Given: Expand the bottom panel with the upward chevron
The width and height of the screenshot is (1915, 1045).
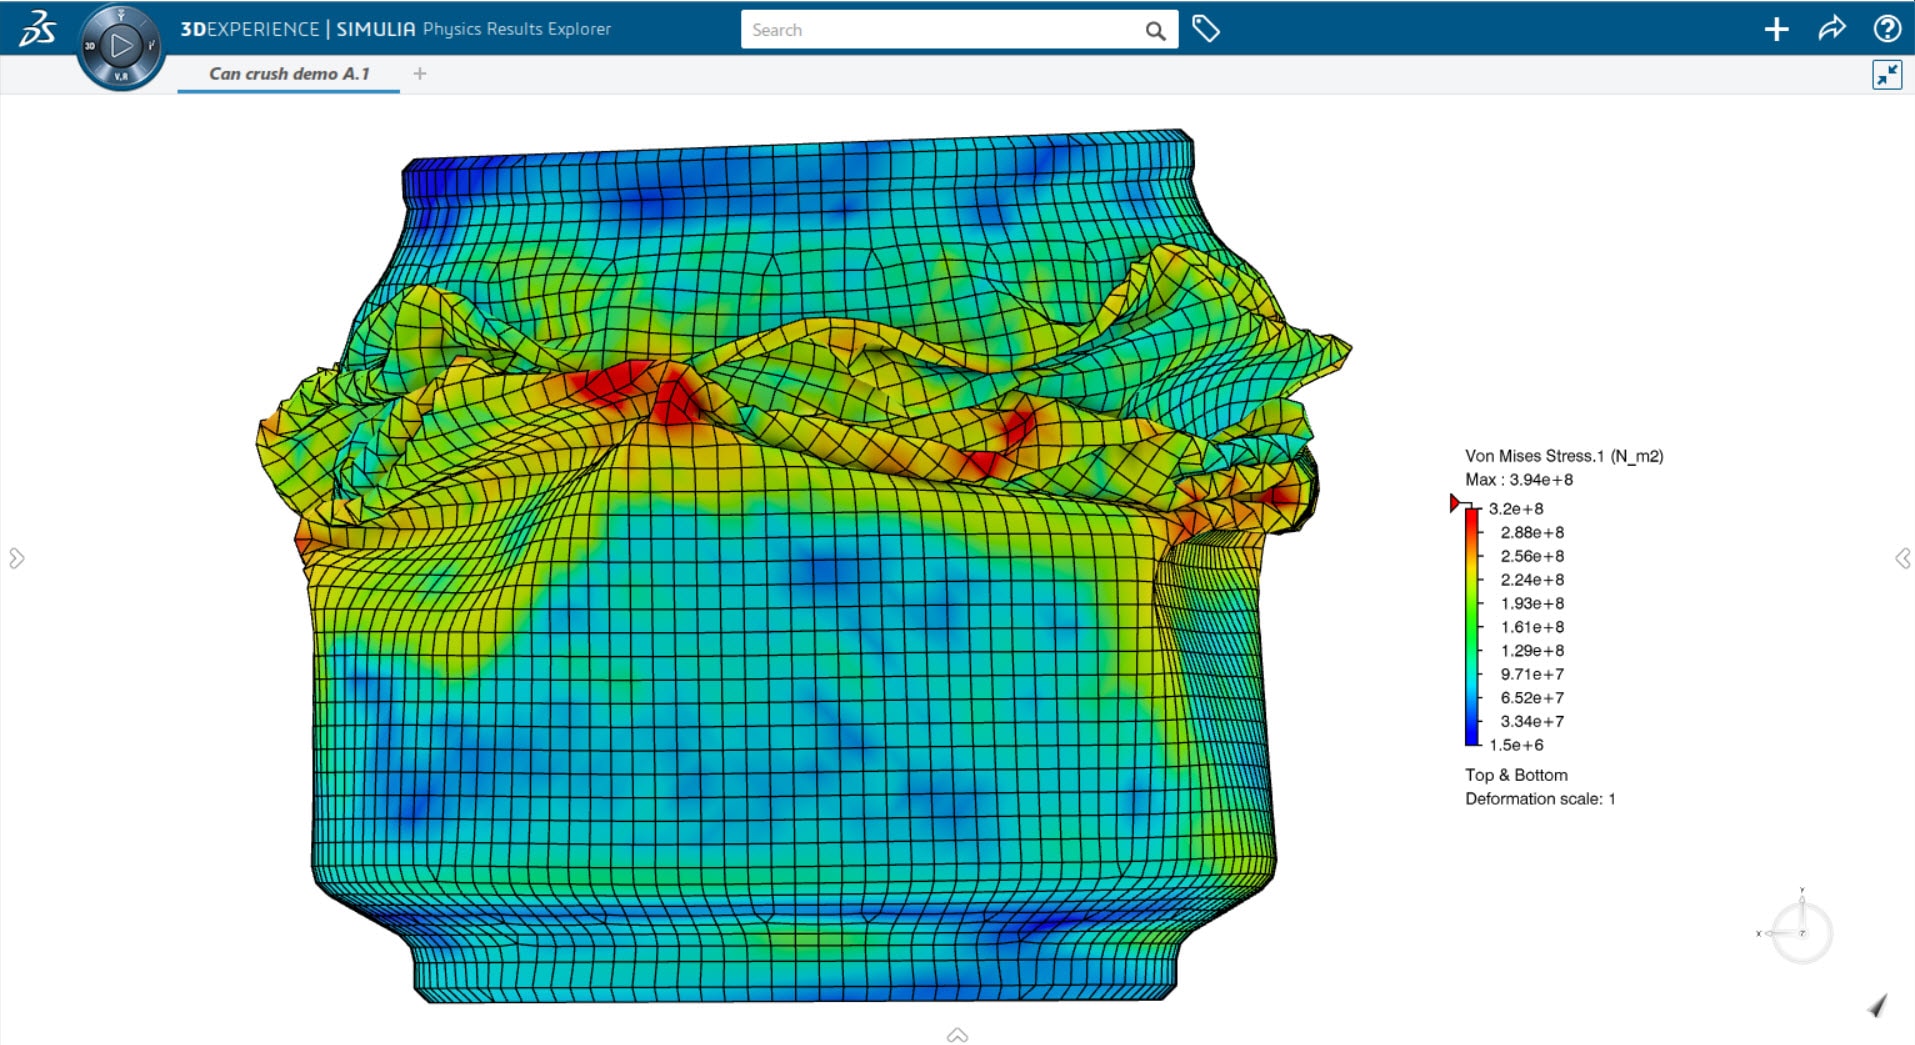Looking at the screenshot, I should 957,1036.
